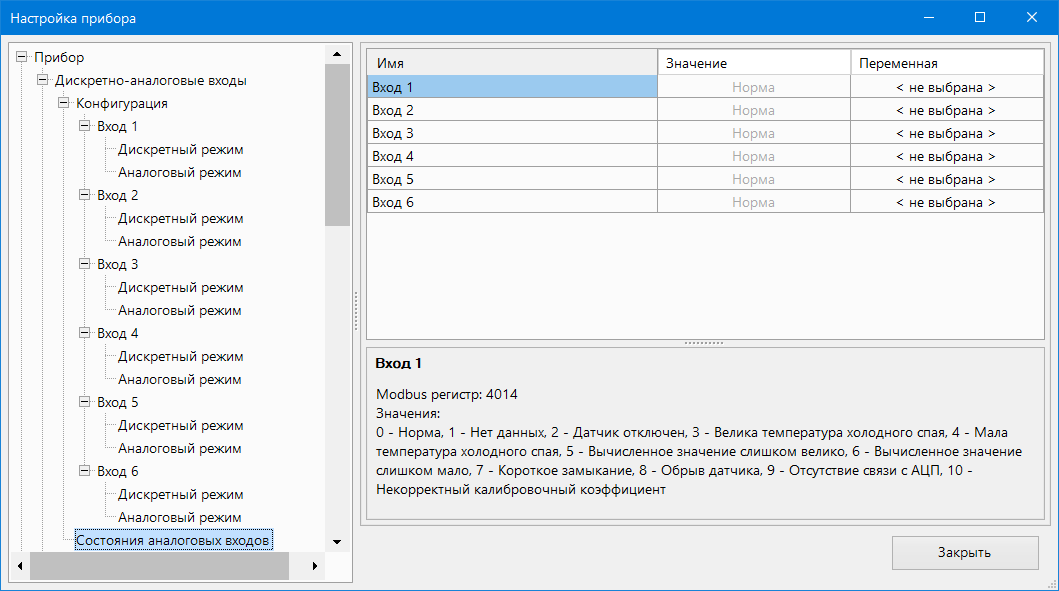Open Состояния аналоговых входов tree item
This screenshot has height=591, width=1059.
[172, 541]
